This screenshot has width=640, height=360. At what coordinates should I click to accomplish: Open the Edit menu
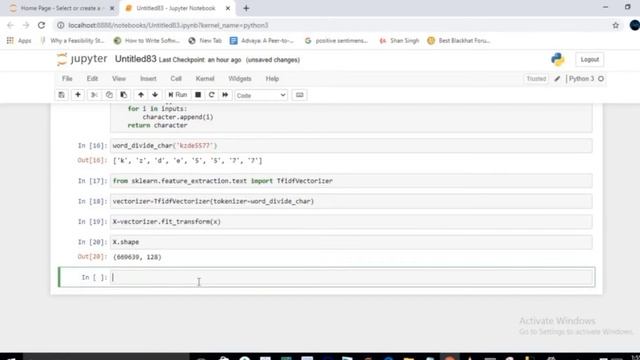(92, 79)
